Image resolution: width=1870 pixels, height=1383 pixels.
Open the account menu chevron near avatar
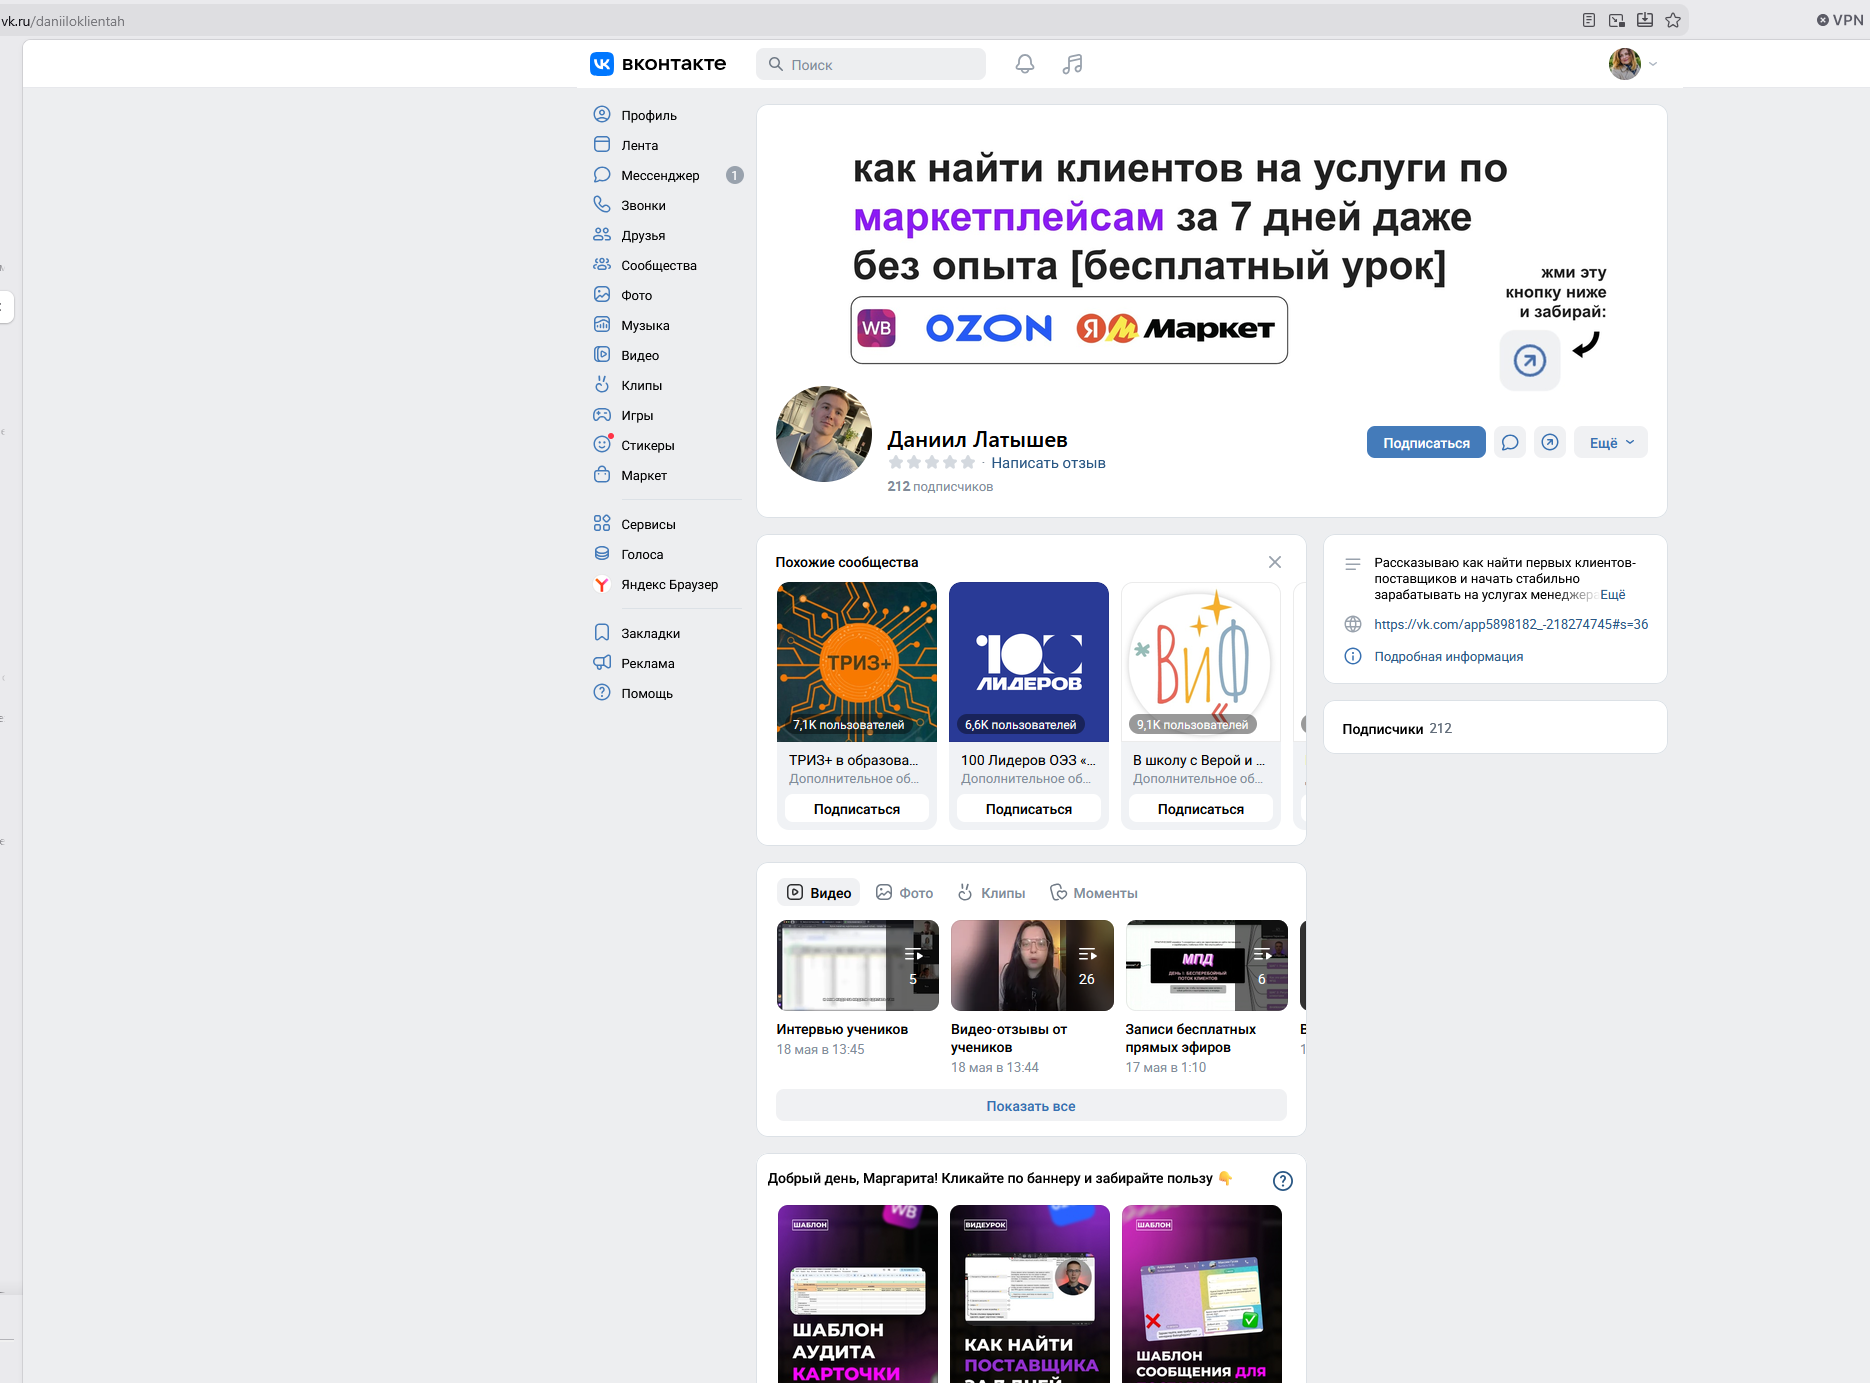coord(1653,64)
